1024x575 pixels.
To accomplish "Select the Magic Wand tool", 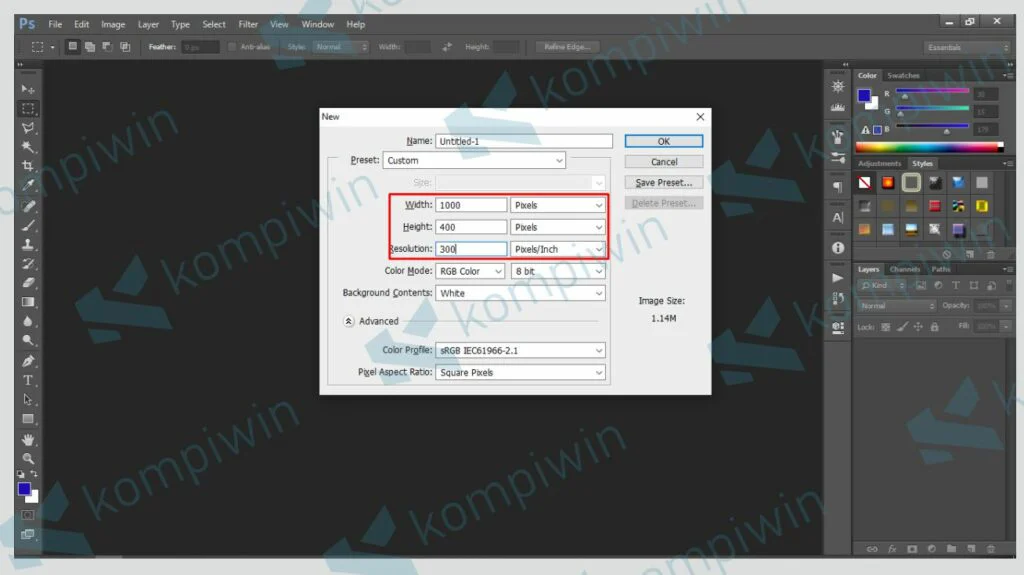I will point(28,147).
